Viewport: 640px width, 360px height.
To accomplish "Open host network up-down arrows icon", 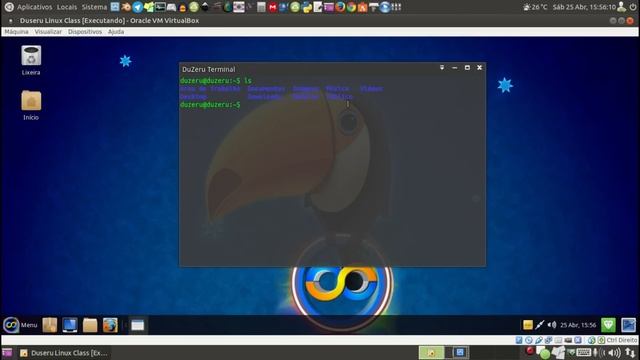I will click(x=630, y=353).
